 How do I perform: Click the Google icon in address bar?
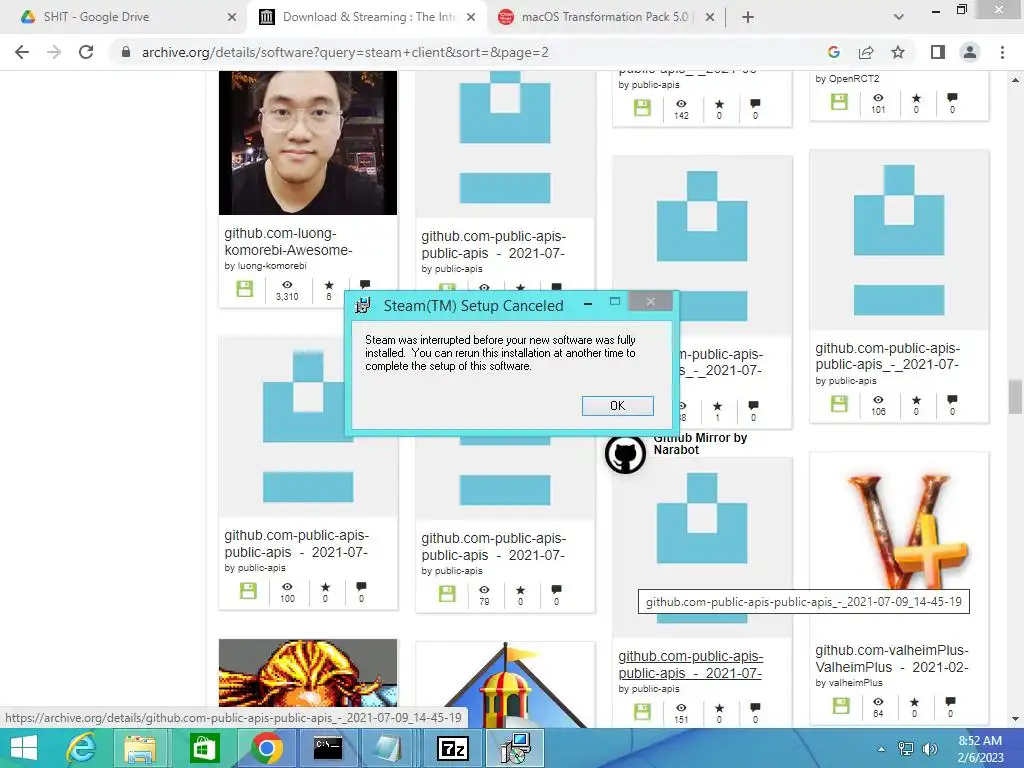[833, 52]
